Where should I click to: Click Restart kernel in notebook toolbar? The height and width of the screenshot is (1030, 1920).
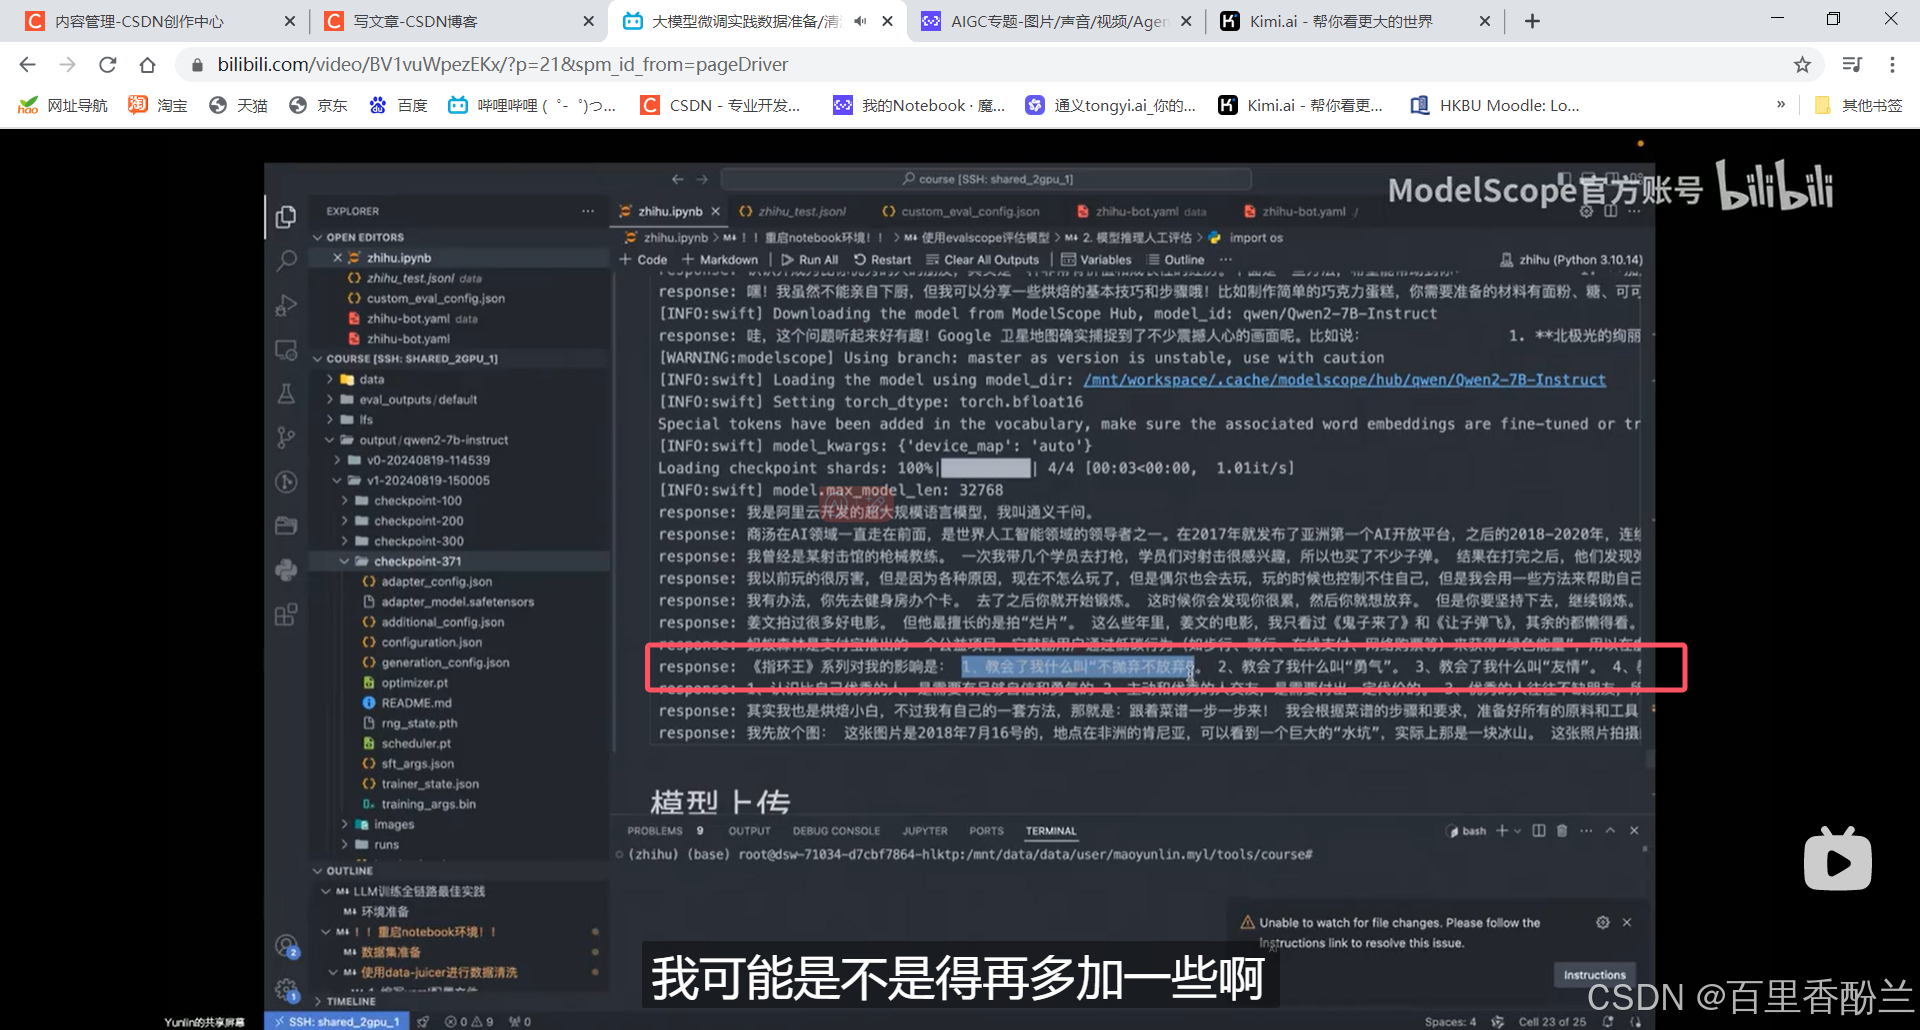click(882, 259)
